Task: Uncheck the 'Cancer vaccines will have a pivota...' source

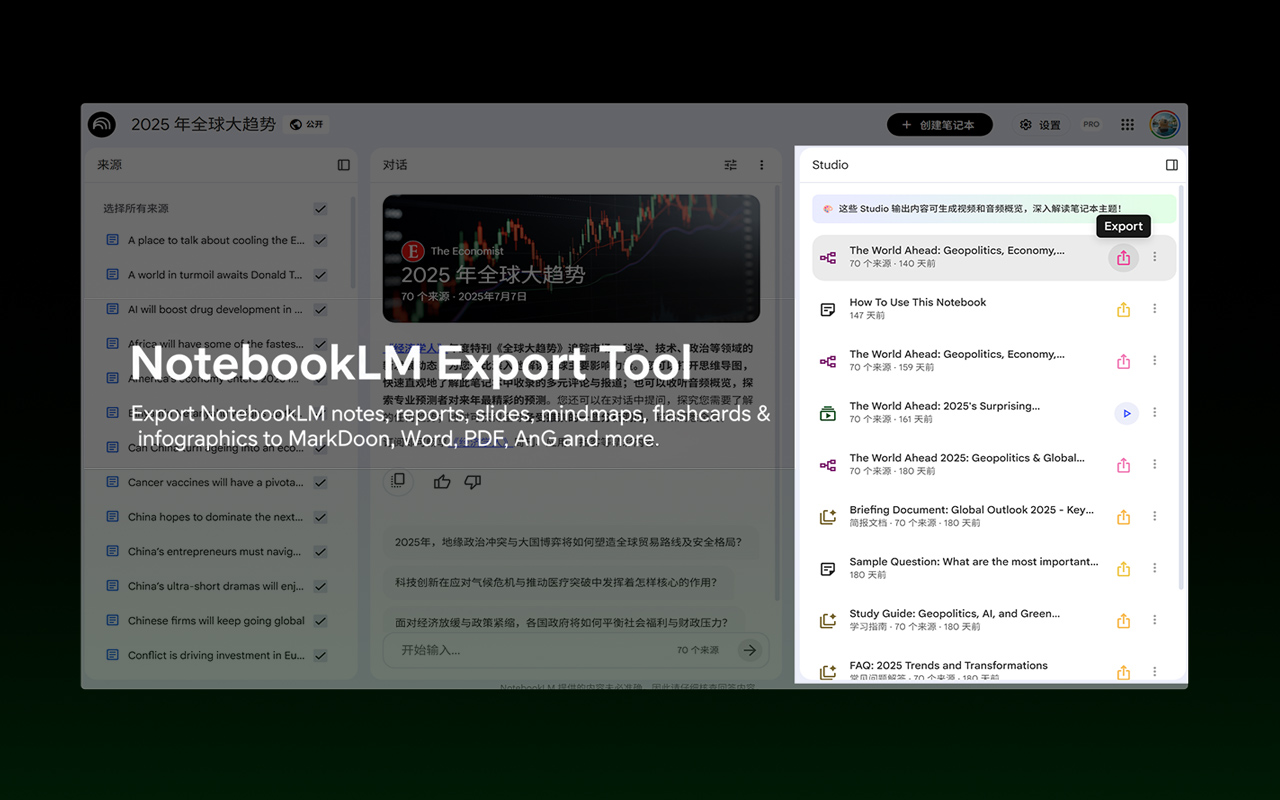Action: [x=320, y=482]
